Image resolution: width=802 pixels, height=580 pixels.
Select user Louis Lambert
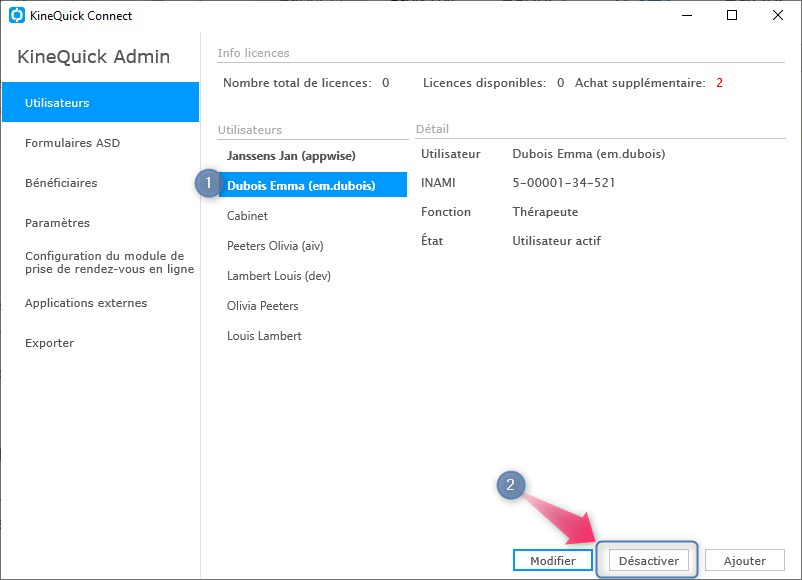pos(264,336)
